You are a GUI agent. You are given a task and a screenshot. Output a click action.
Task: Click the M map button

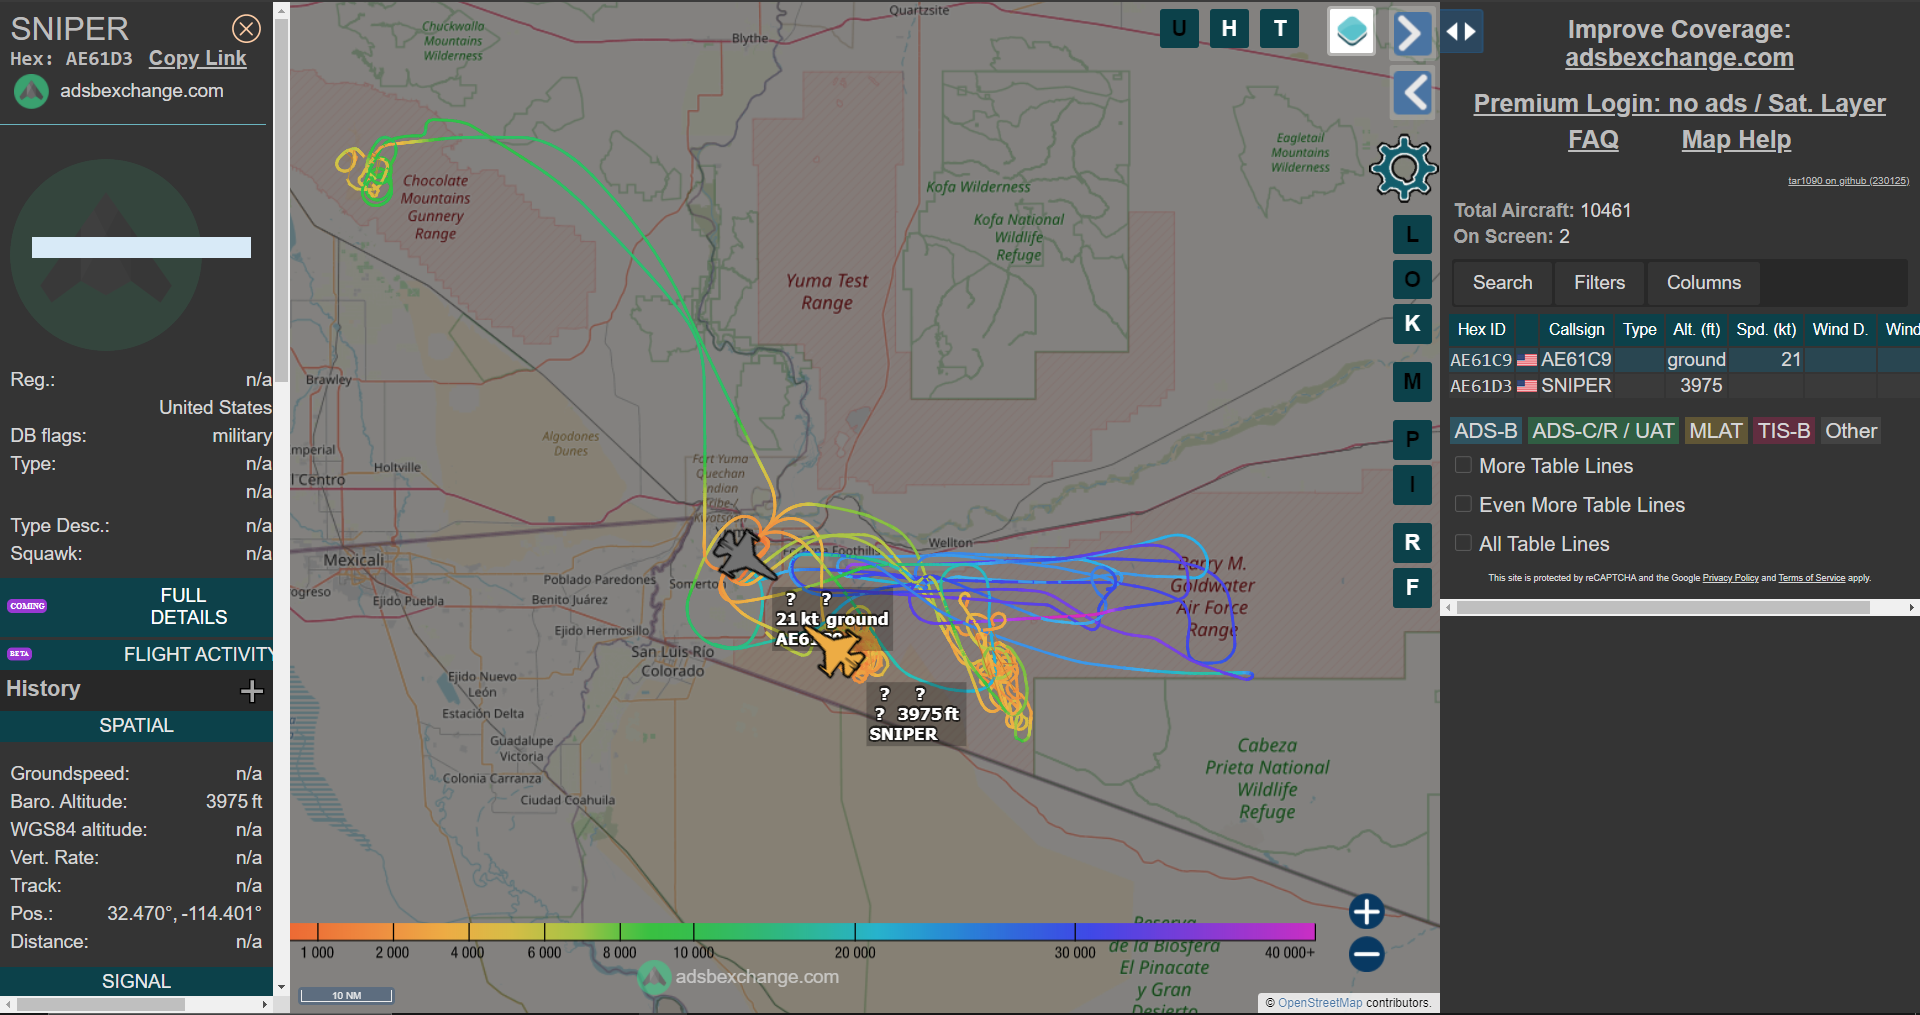point(1412,381)
